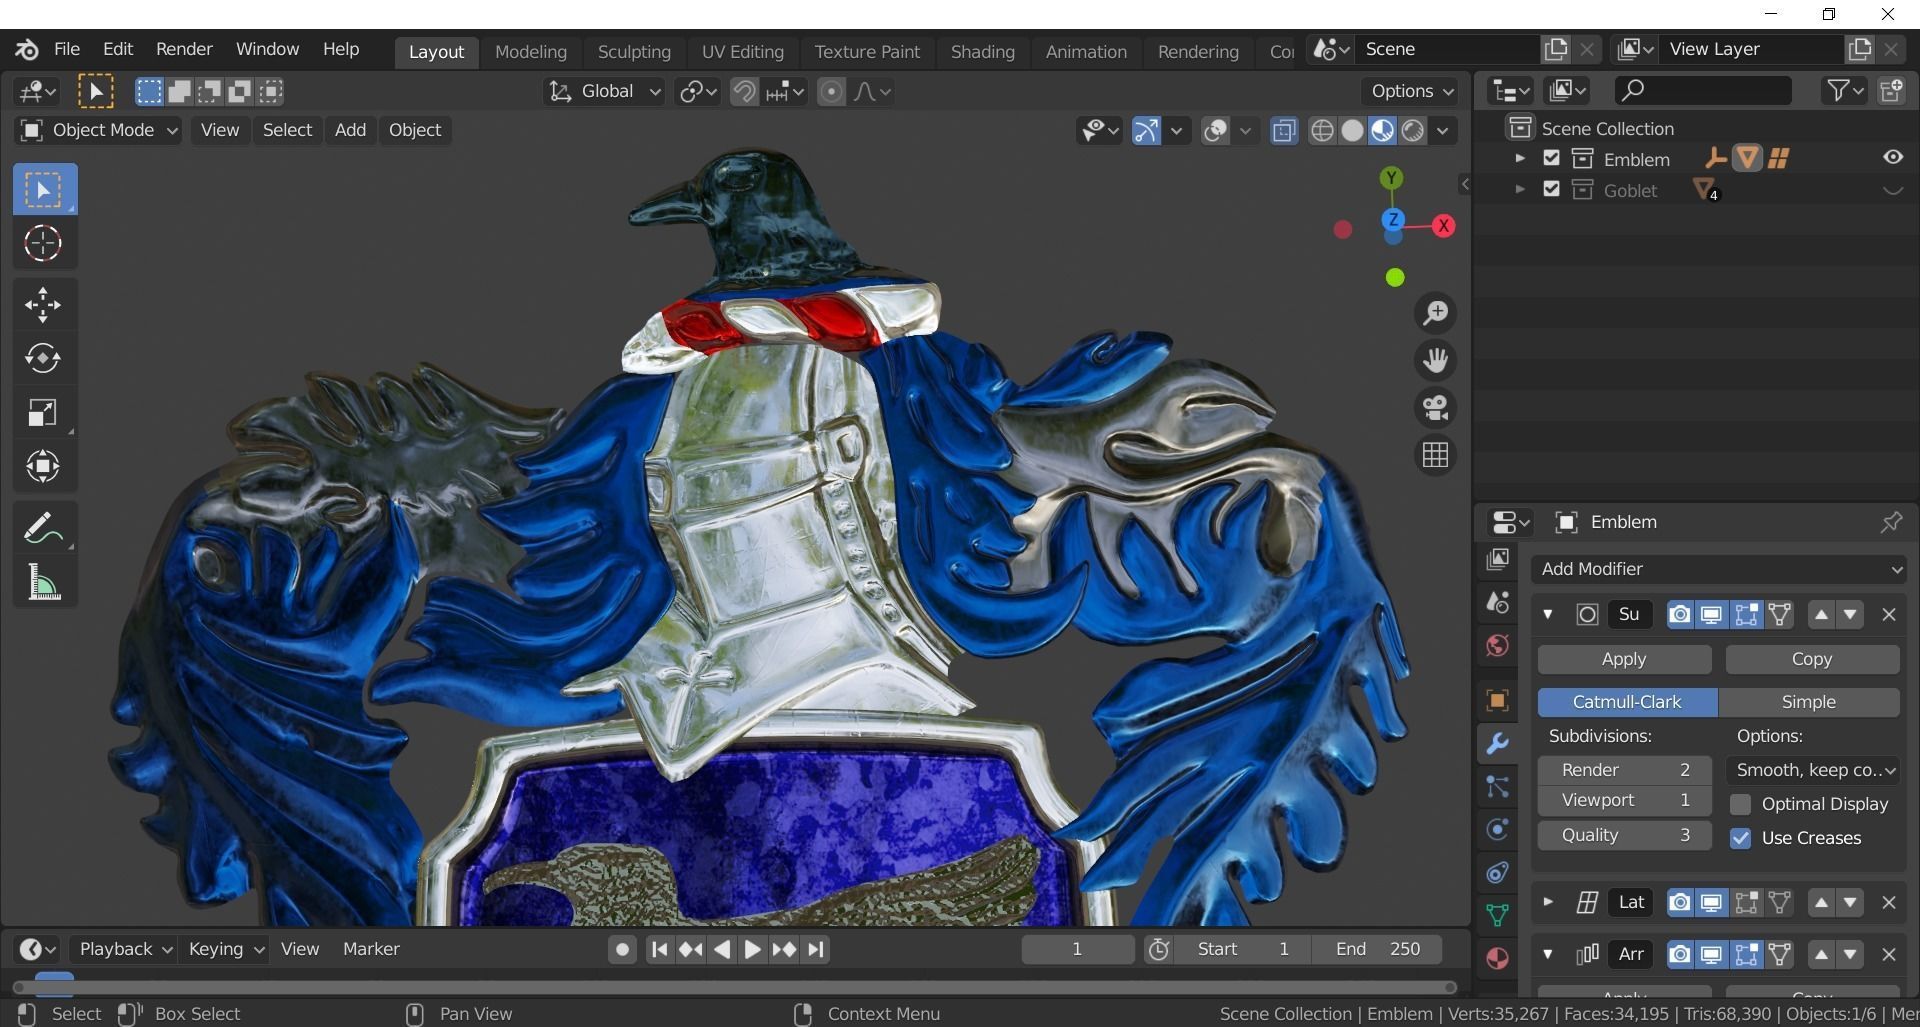
Task: Pin the Emblem properties panel
Action: coord(1890,522)
